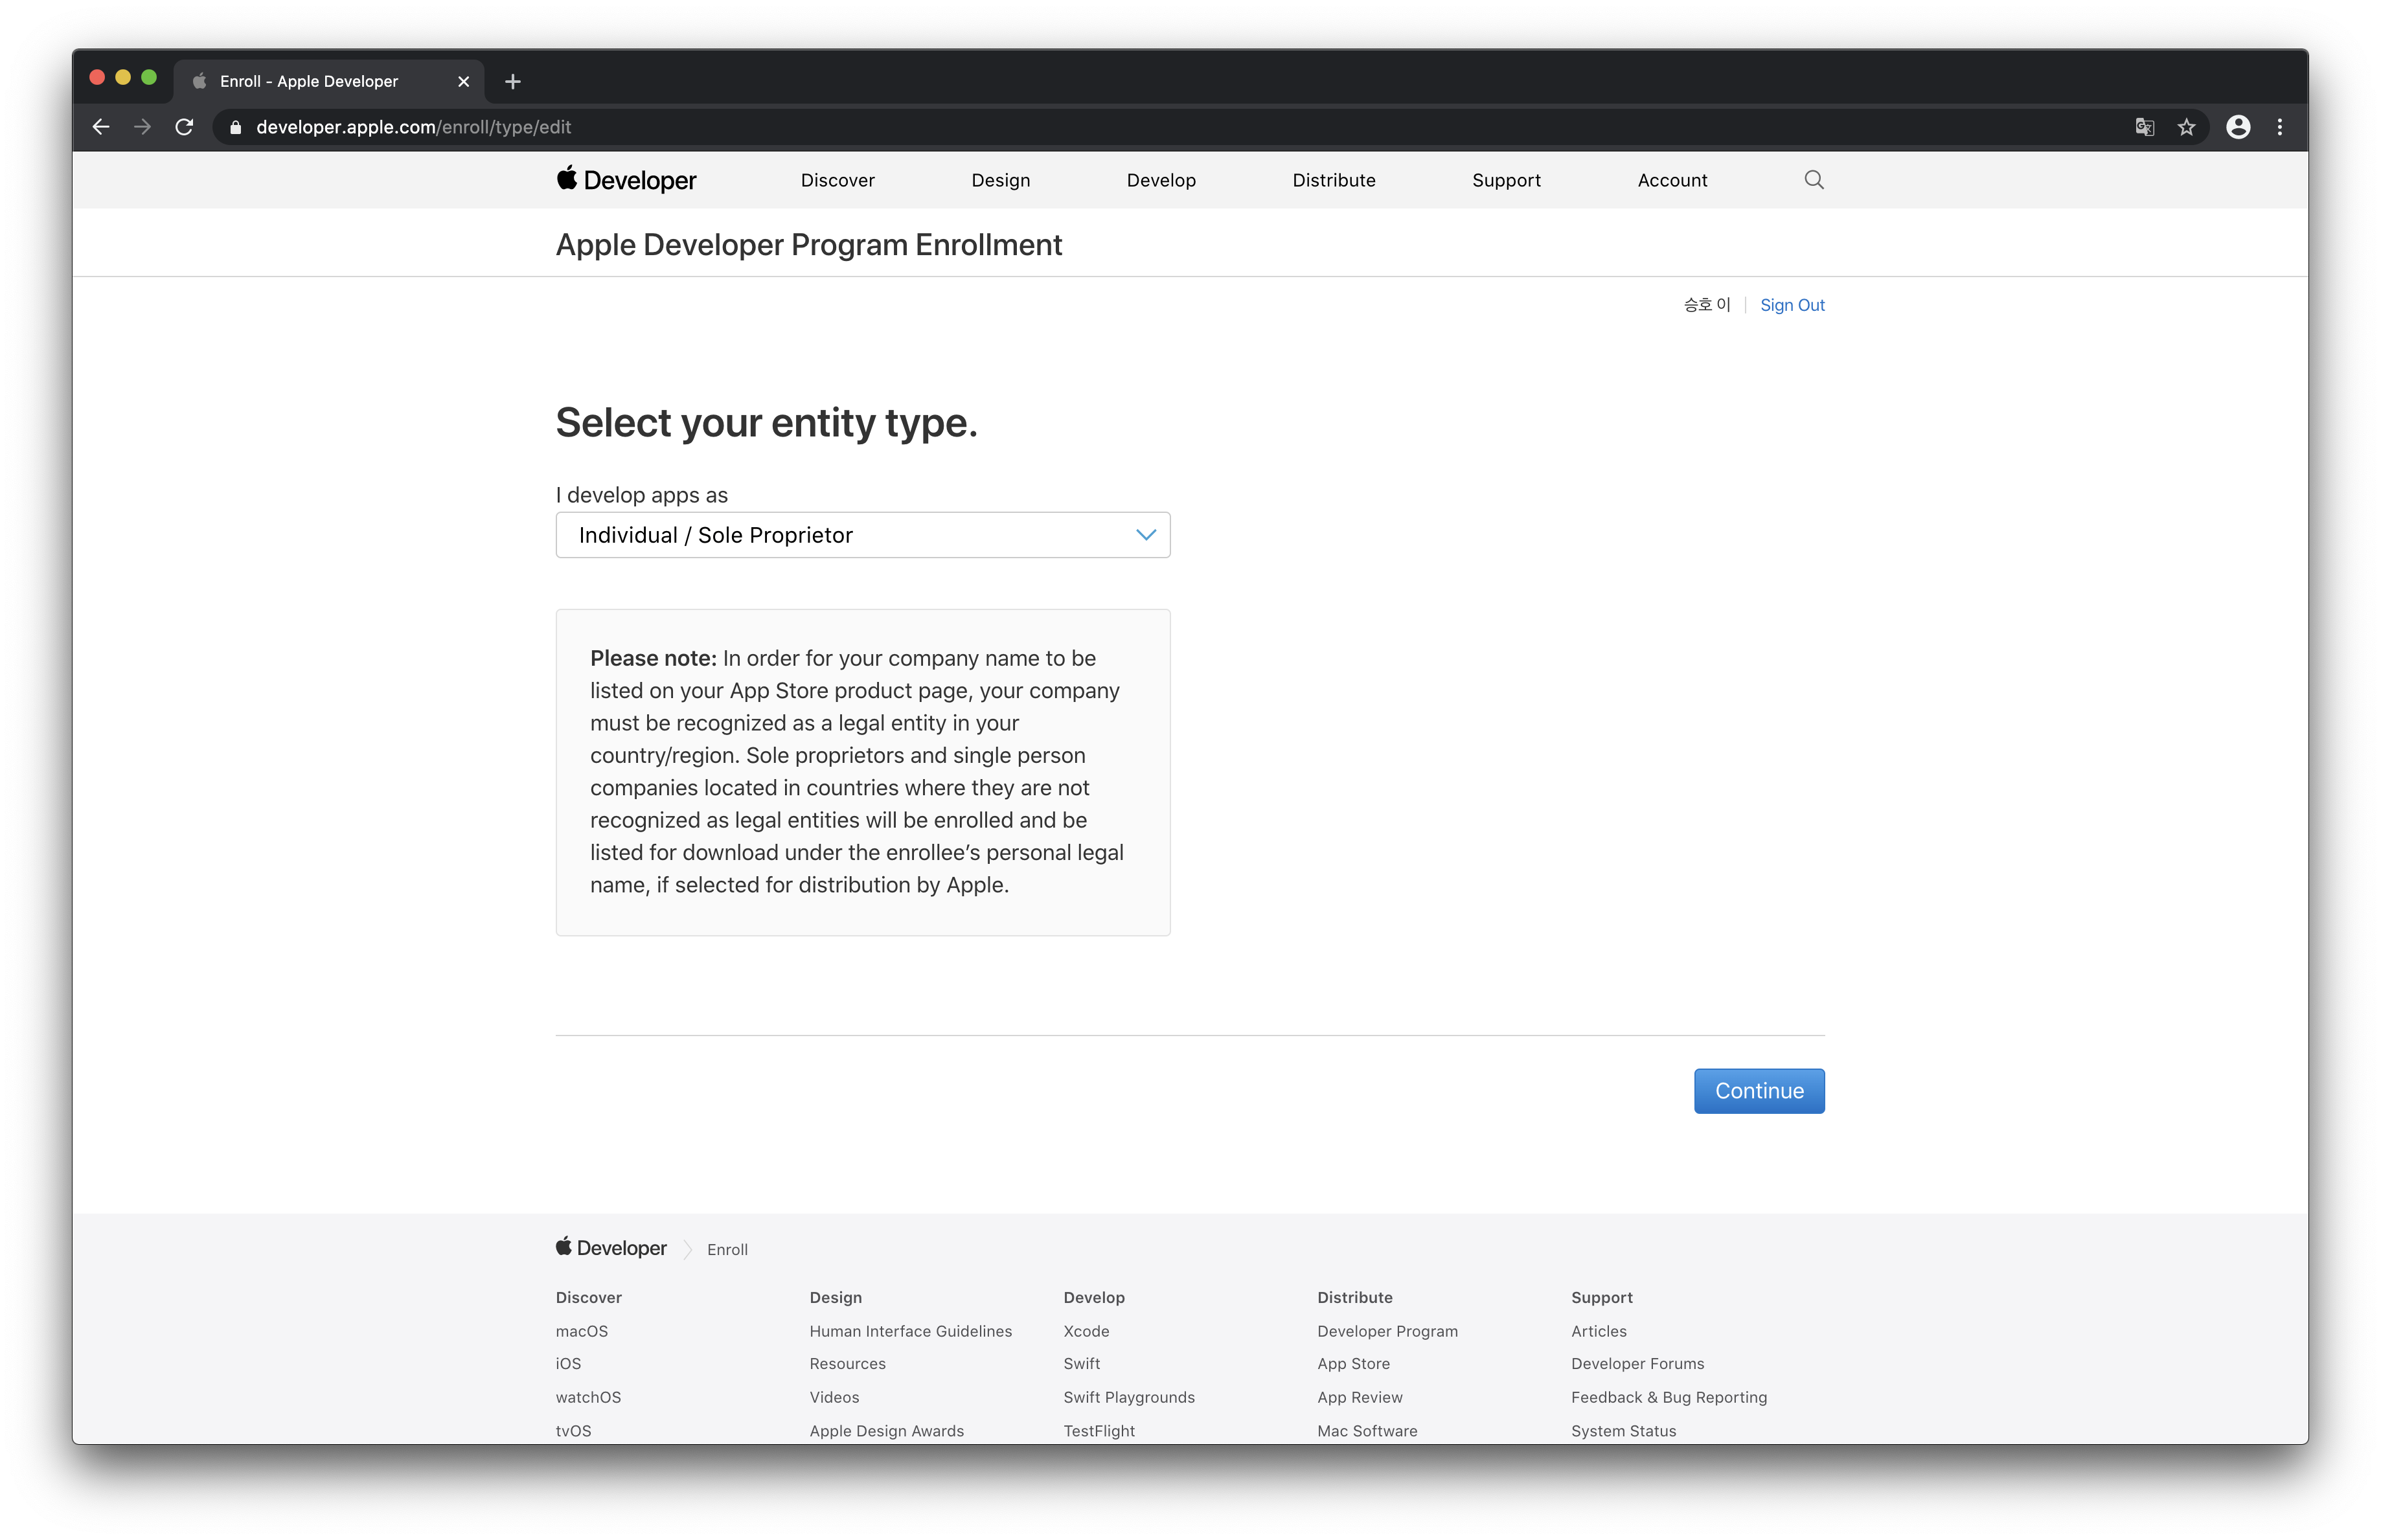Open the Human Interface Guidelines footer link
This screenshot has width=2381, height=1540.
(910, 1331)
